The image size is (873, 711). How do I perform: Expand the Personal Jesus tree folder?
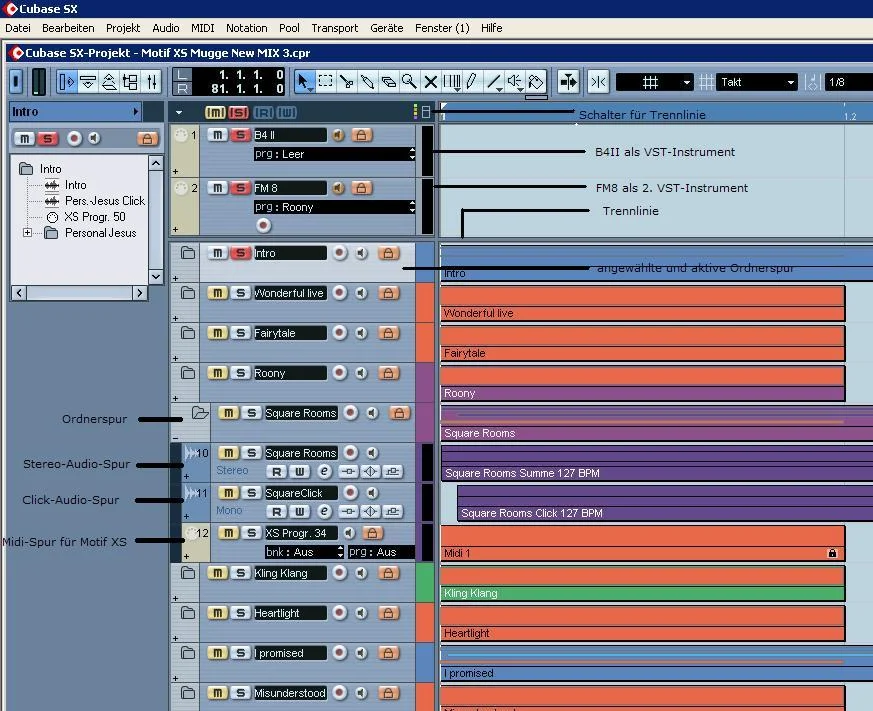(28, 233)
